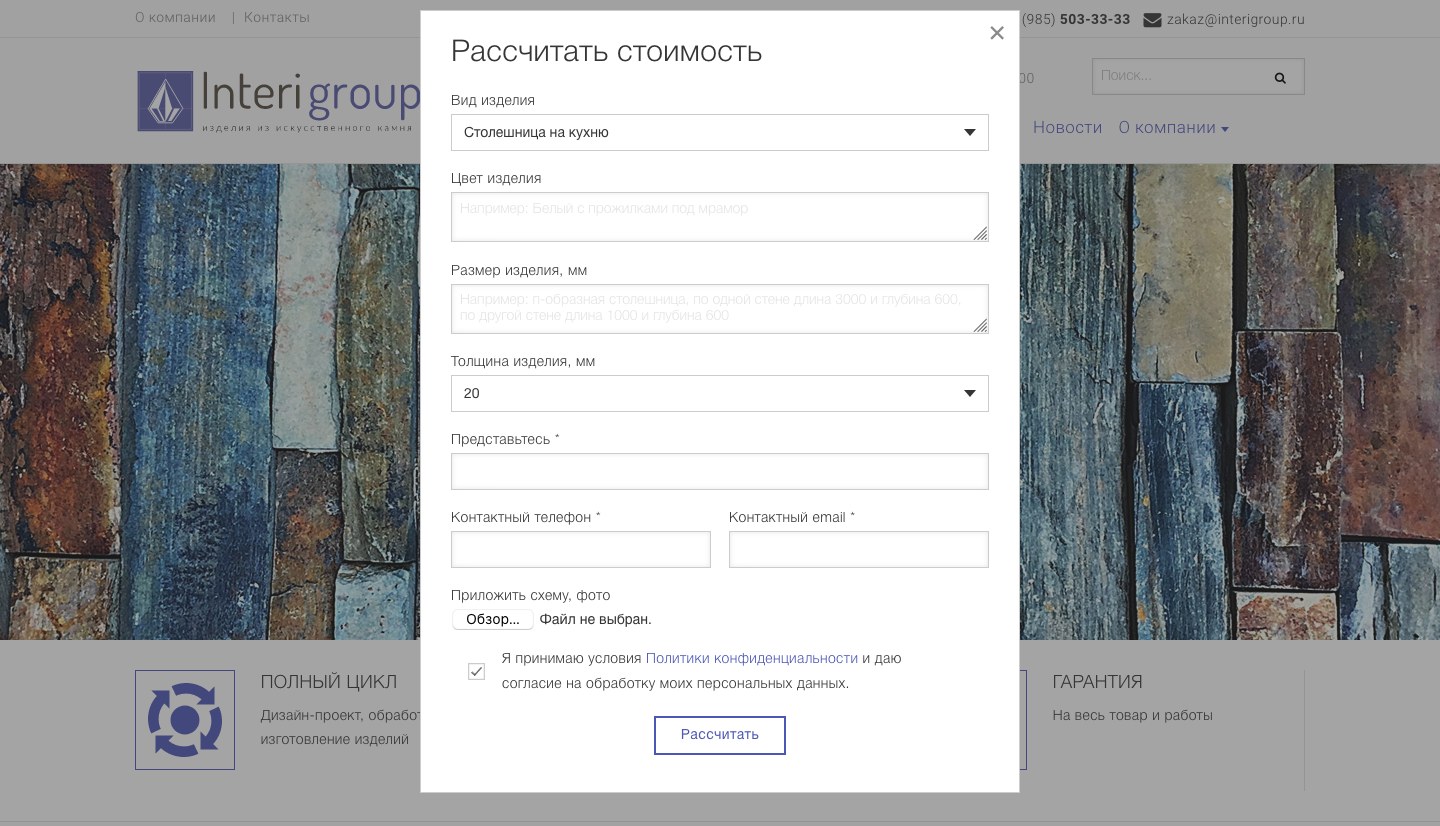Screen dimensions: 1440x826
Task: Close the Рассчитать стоимость dialog via X
Action: (997, 32)
